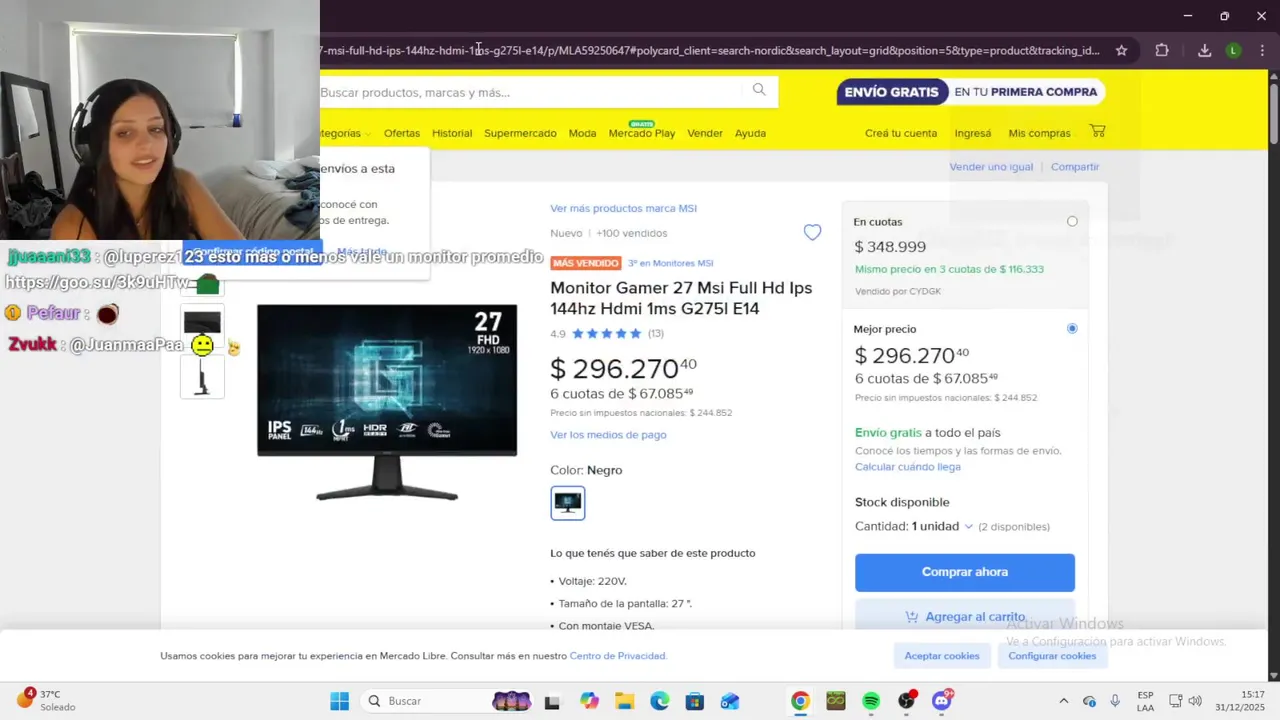Screen dimensions: 1280x720
Task: Open the Historial menu item
Action: coord(452,133)
